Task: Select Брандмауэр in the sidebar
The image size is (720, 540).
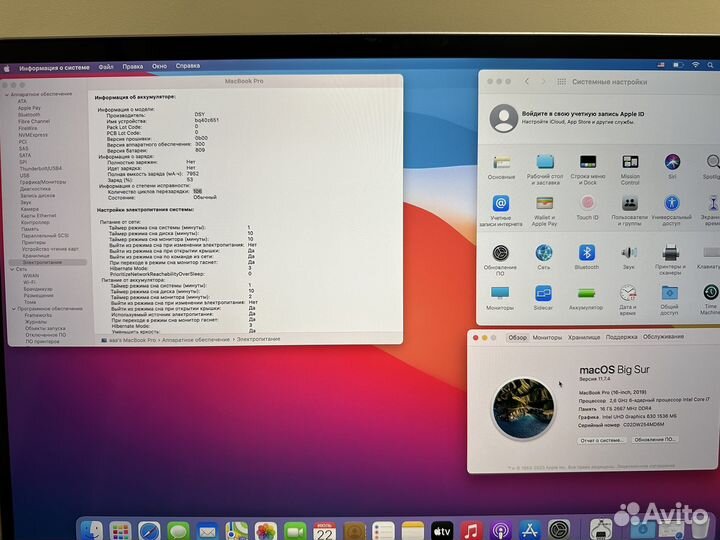Action: tap(38, 289)
